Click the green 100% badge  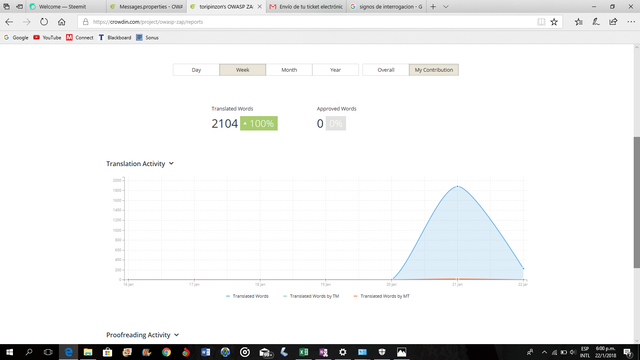pyautogui.click(x=259, y=124)
